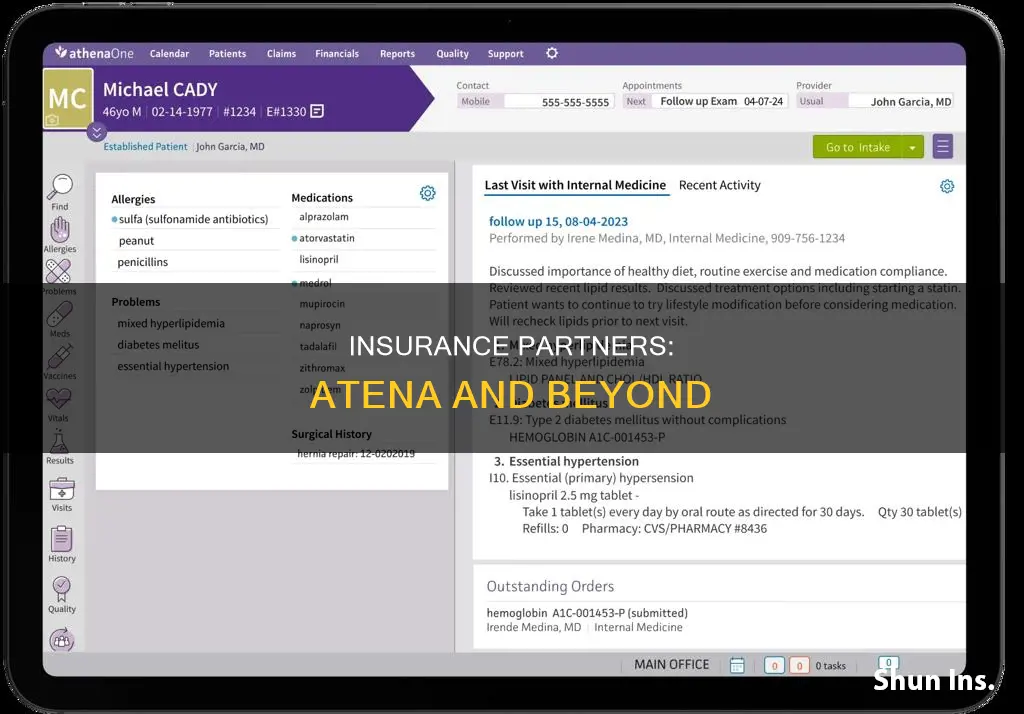The height and width of the screenshot is (714, 1024).
Task: Open the Quality menu in top bar
Action: pos(453,54)
